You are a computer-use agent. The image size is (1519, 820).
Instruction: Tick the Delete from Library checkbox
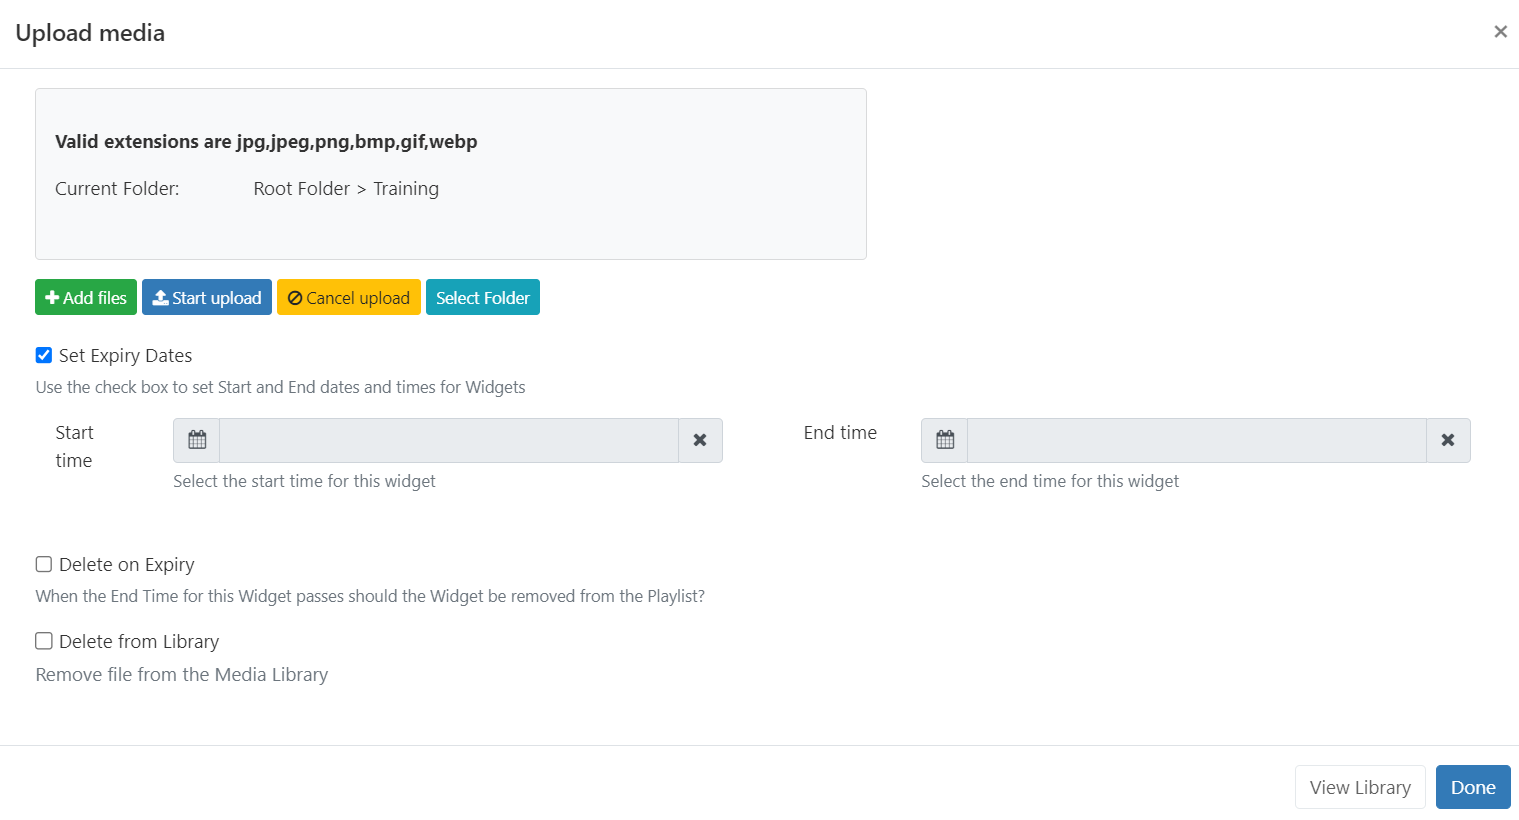point(44,642)
